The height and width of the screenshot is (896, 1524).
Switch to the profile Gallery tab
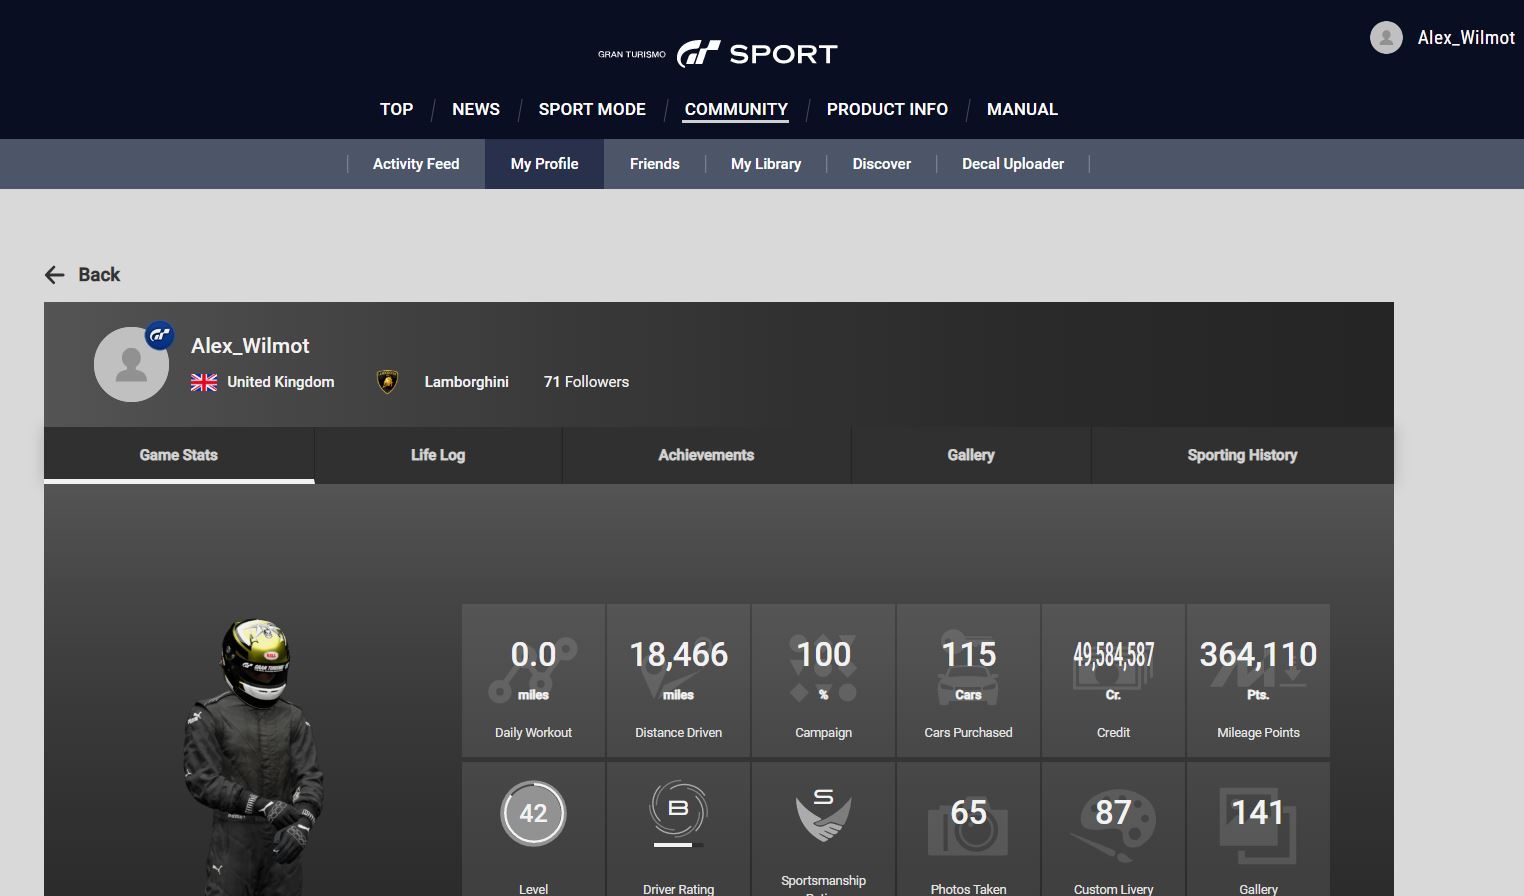pyautogui.click(x=971, y=455)
